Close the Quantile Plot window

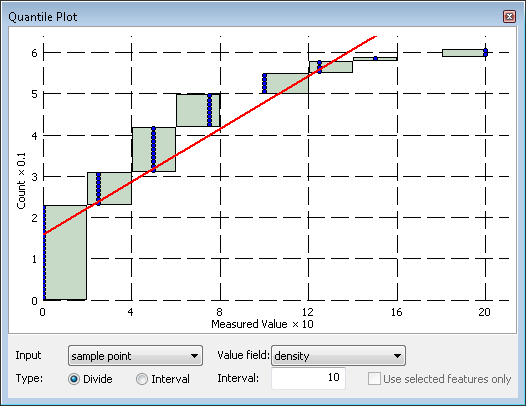[x=509, y=16]
